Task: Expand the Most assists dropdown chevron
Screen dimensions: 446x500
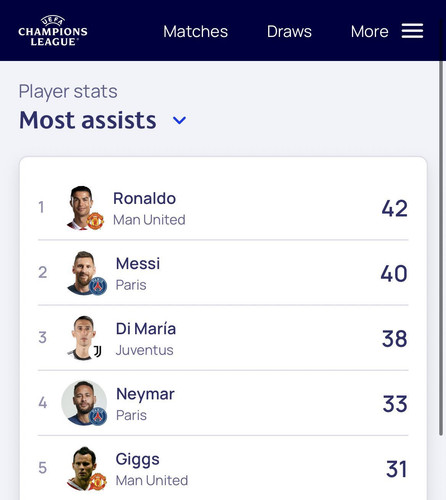Action: pyautogui.click(x=179, y=120)
